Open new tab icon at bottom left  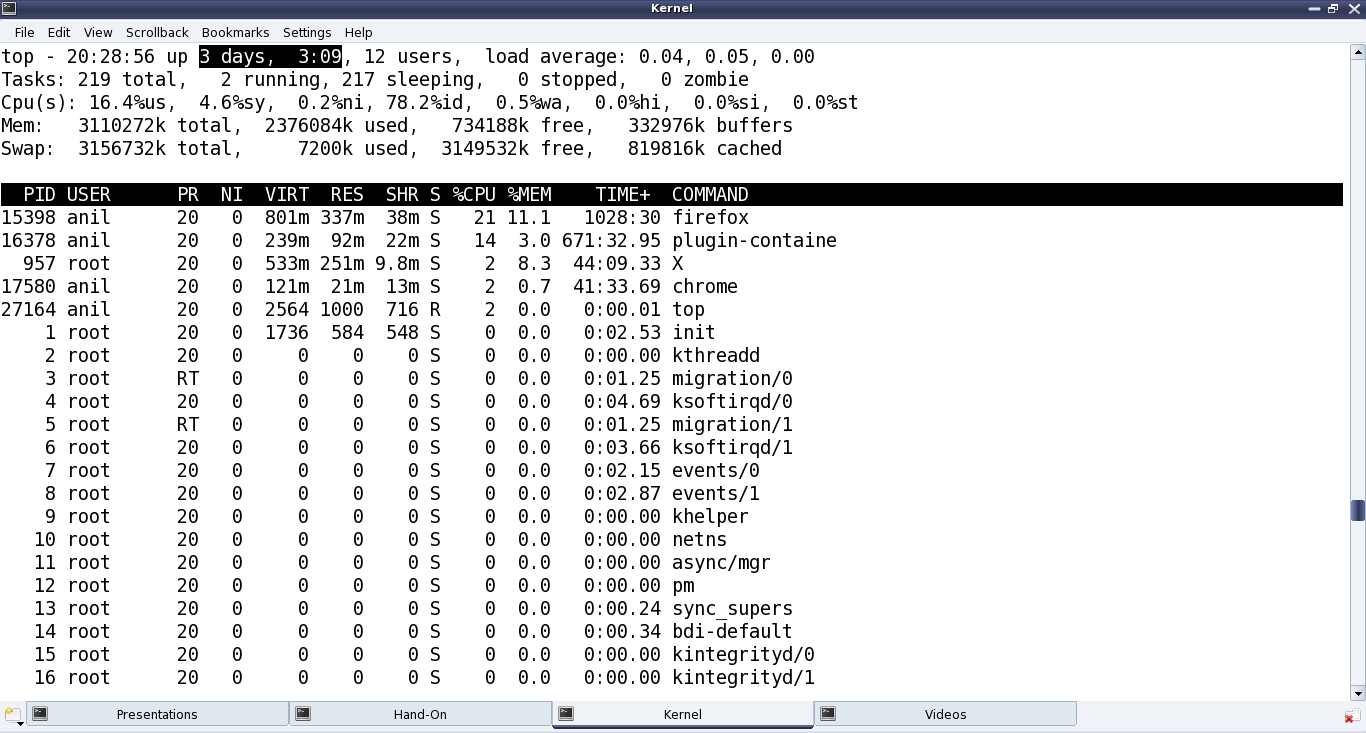(13, 715)
